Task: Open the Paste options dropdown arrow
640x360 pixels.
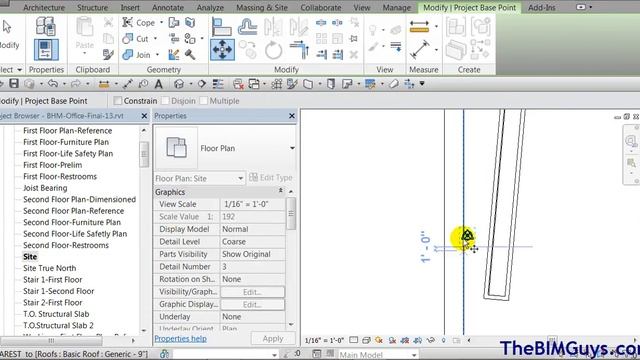Action: click(x=85, y=53)
